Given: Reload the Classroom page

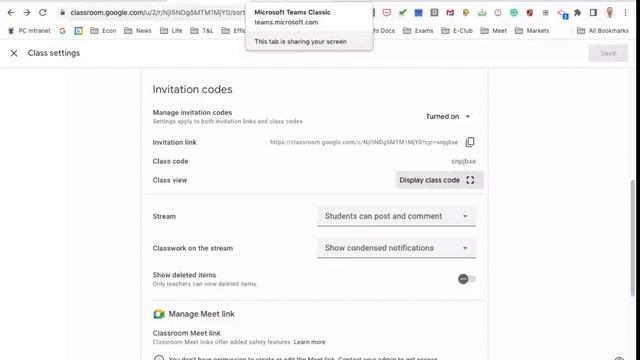Looking at the screenshot, I should pyautogui.click(x=43, y=13).
